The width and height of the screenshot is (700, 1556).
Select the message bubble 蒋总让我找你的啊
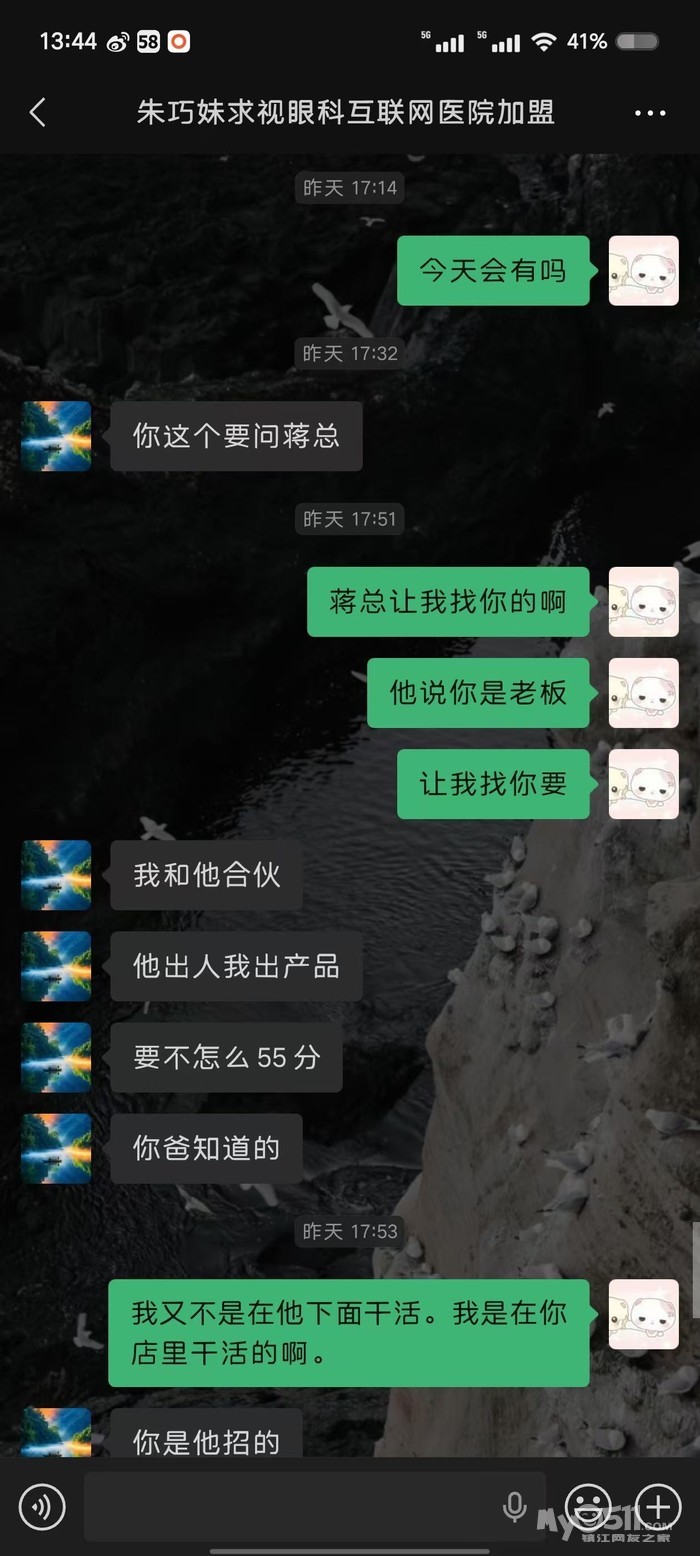[448, 602]
